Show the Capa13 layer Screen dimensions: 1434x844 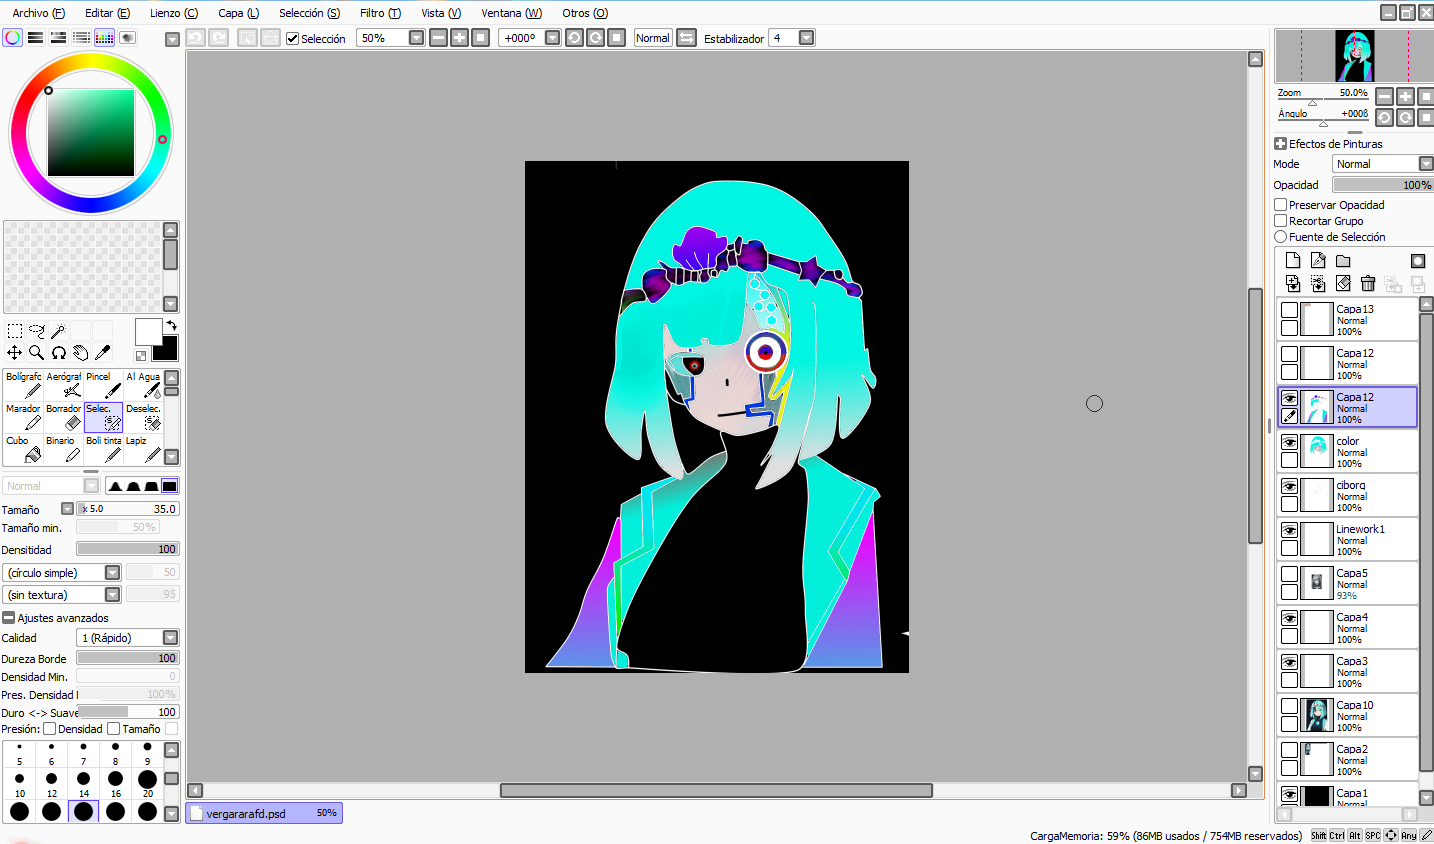pyautogui.click(x=1290, y=310)
